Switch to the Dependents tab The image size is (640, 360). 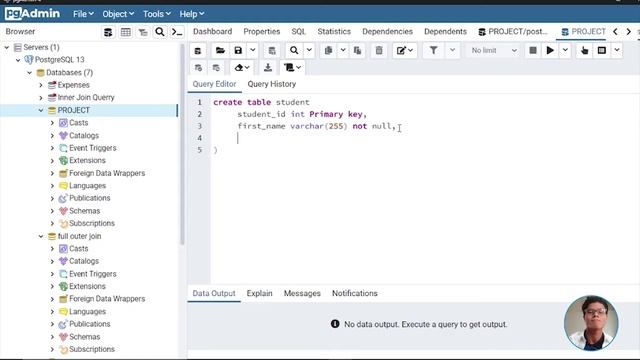pos(445,31)
